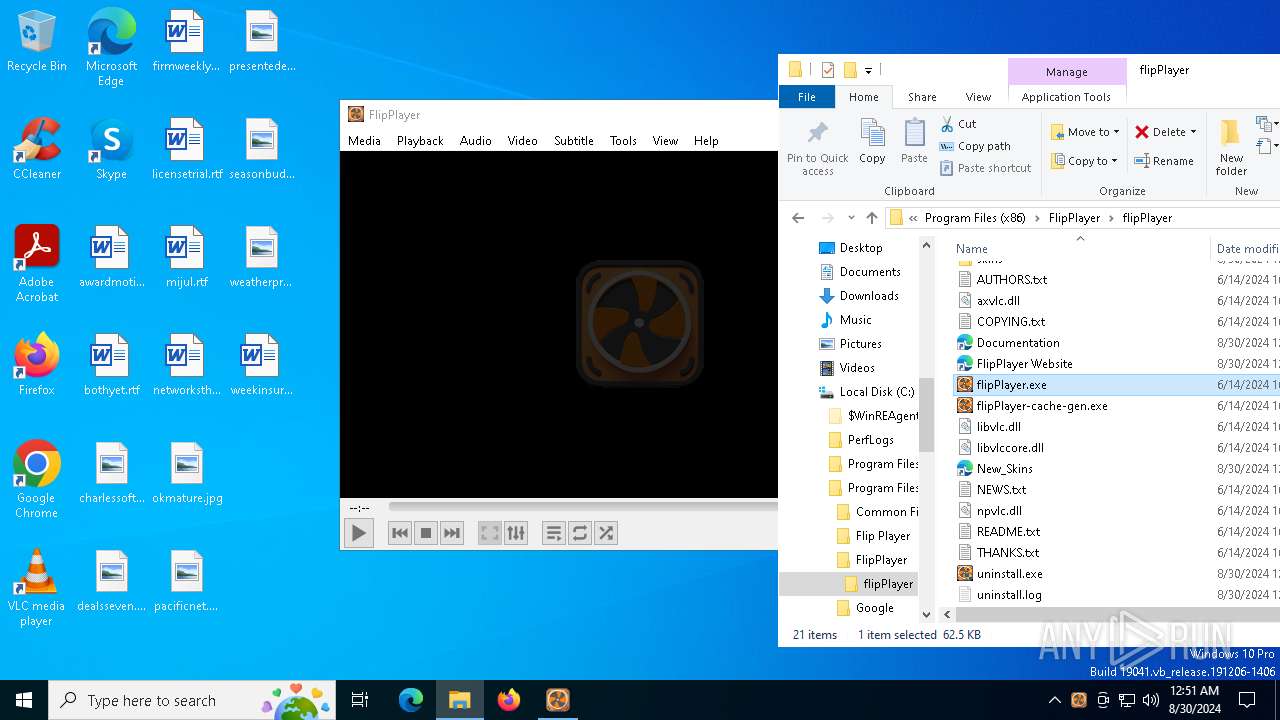Open the File tab in Explorer
The width and height of the screenshot is (1280, 720).
(x=807, y=97)
